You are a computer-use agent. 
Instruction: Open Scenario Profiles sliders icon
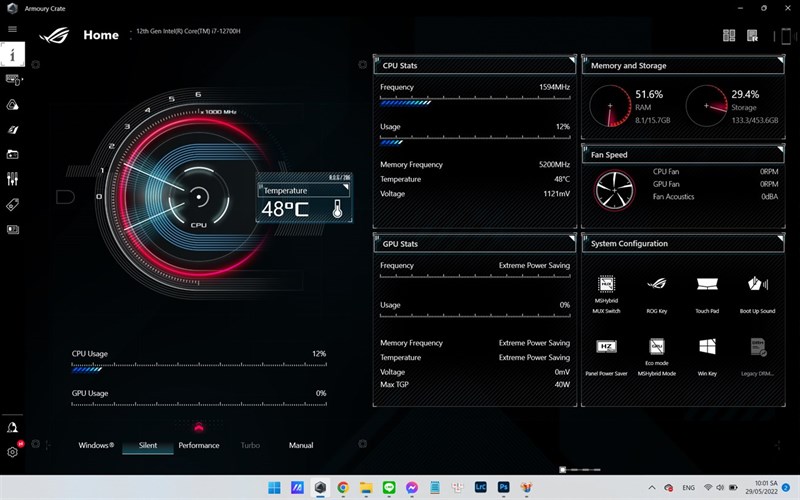click(x=13, y=179)
